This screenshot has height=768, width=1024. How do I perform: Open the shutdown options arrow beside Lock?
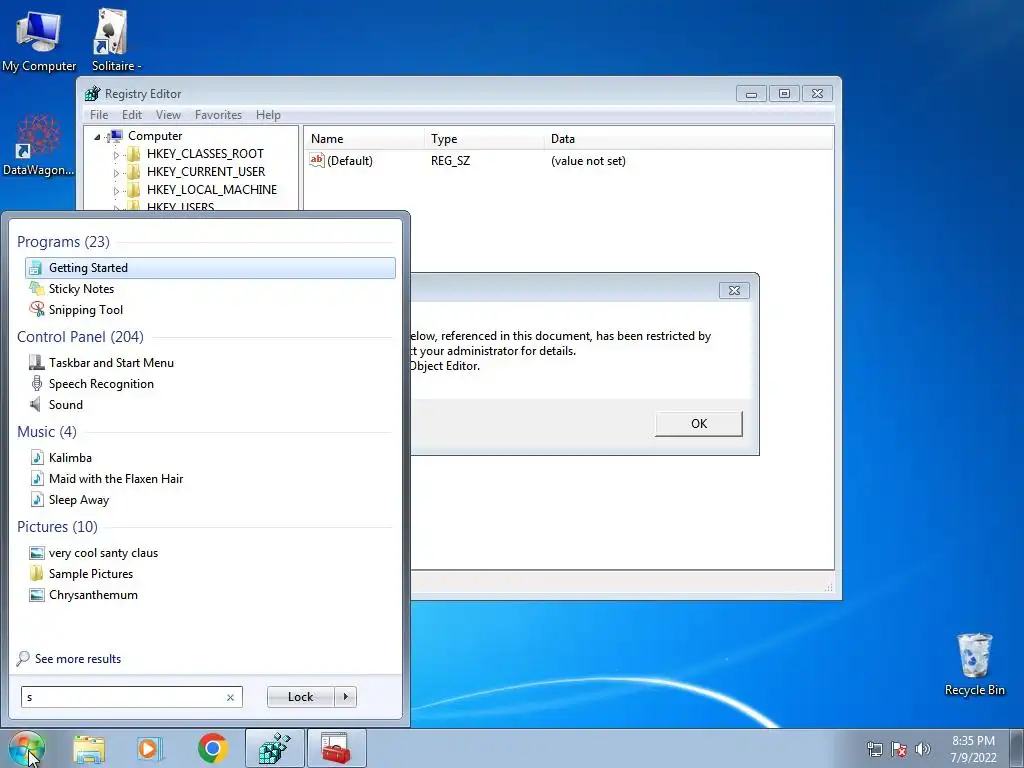pos(345,697)
